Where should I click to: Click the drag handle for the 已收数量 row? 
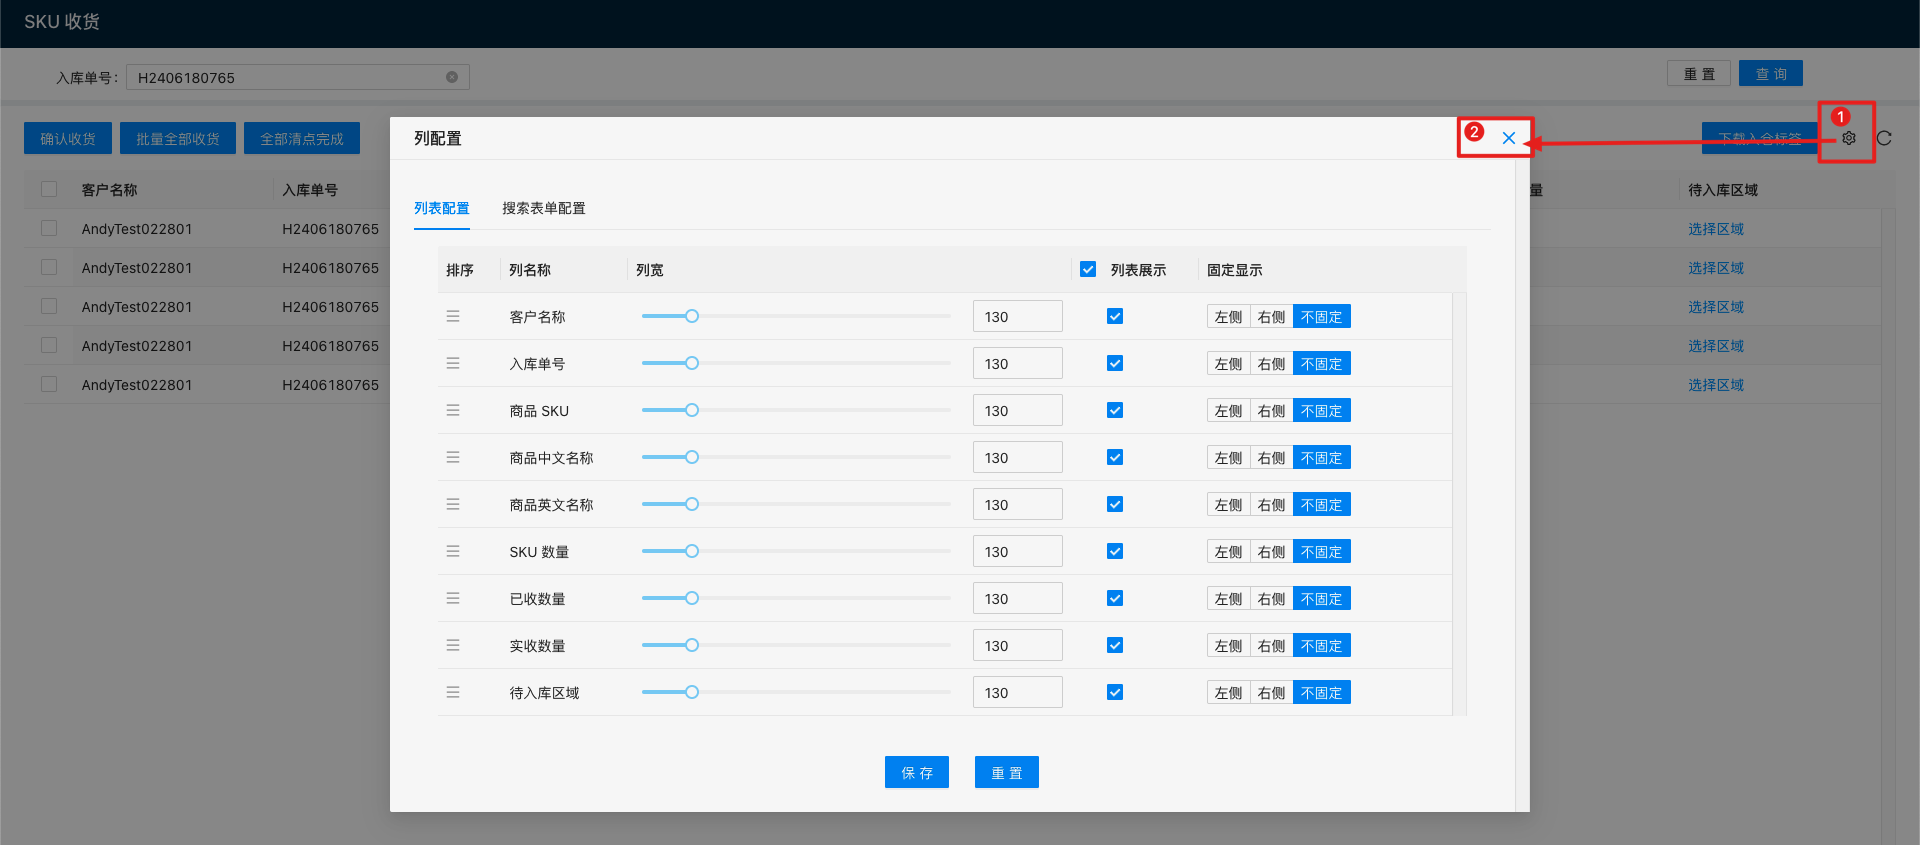pyautogui.click(x=453, y=598)
